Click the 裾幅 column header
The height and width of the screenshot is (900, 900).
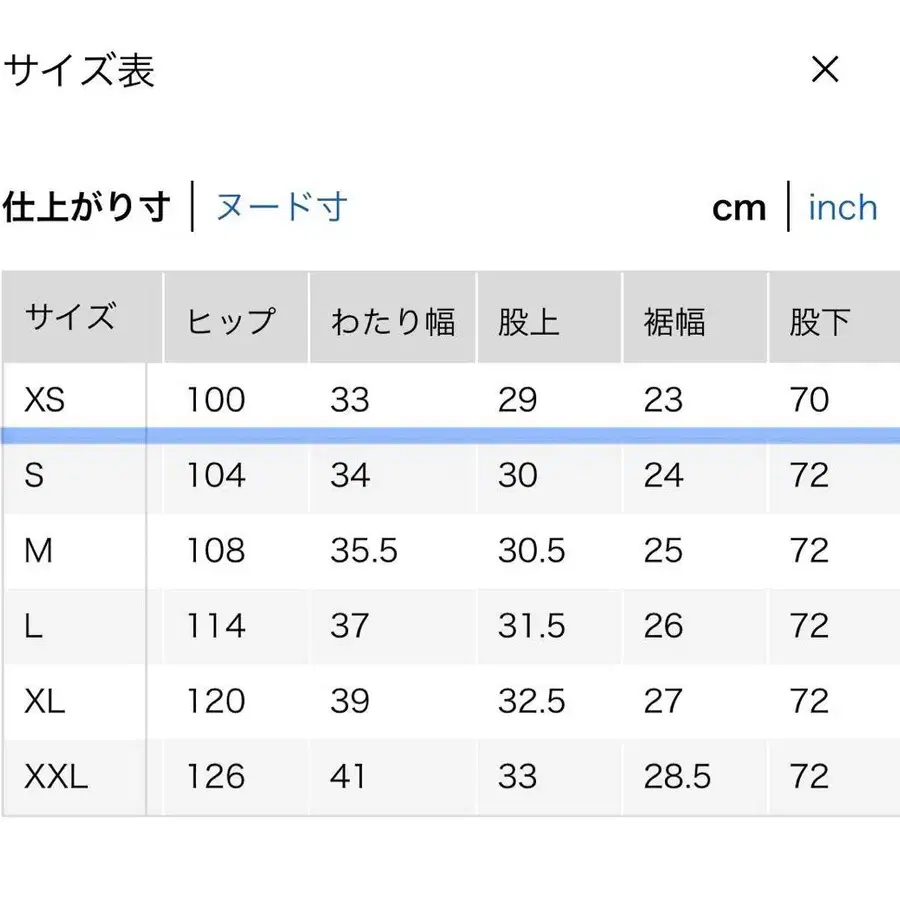coord(674,318)
